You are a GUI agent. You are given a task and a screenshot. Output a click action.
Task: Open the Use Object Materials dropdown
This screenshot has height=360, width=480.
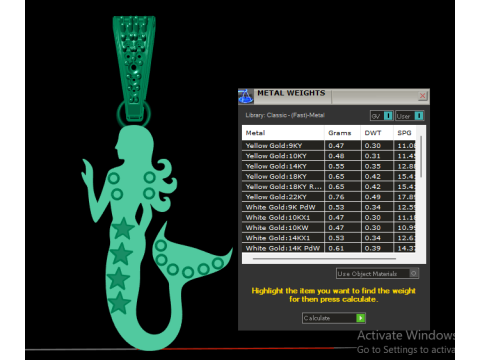[x=377, y=274]
